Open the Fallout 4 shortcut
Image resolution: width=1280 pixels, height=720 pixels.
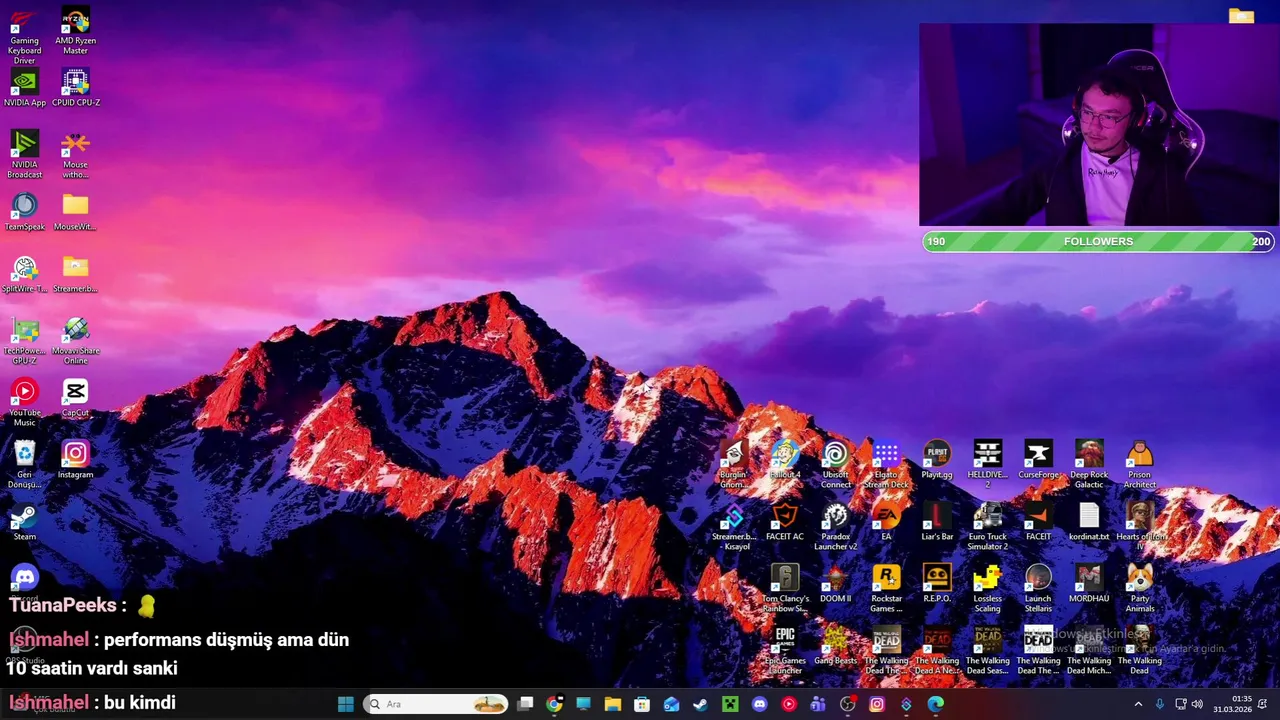pos(785,460)
